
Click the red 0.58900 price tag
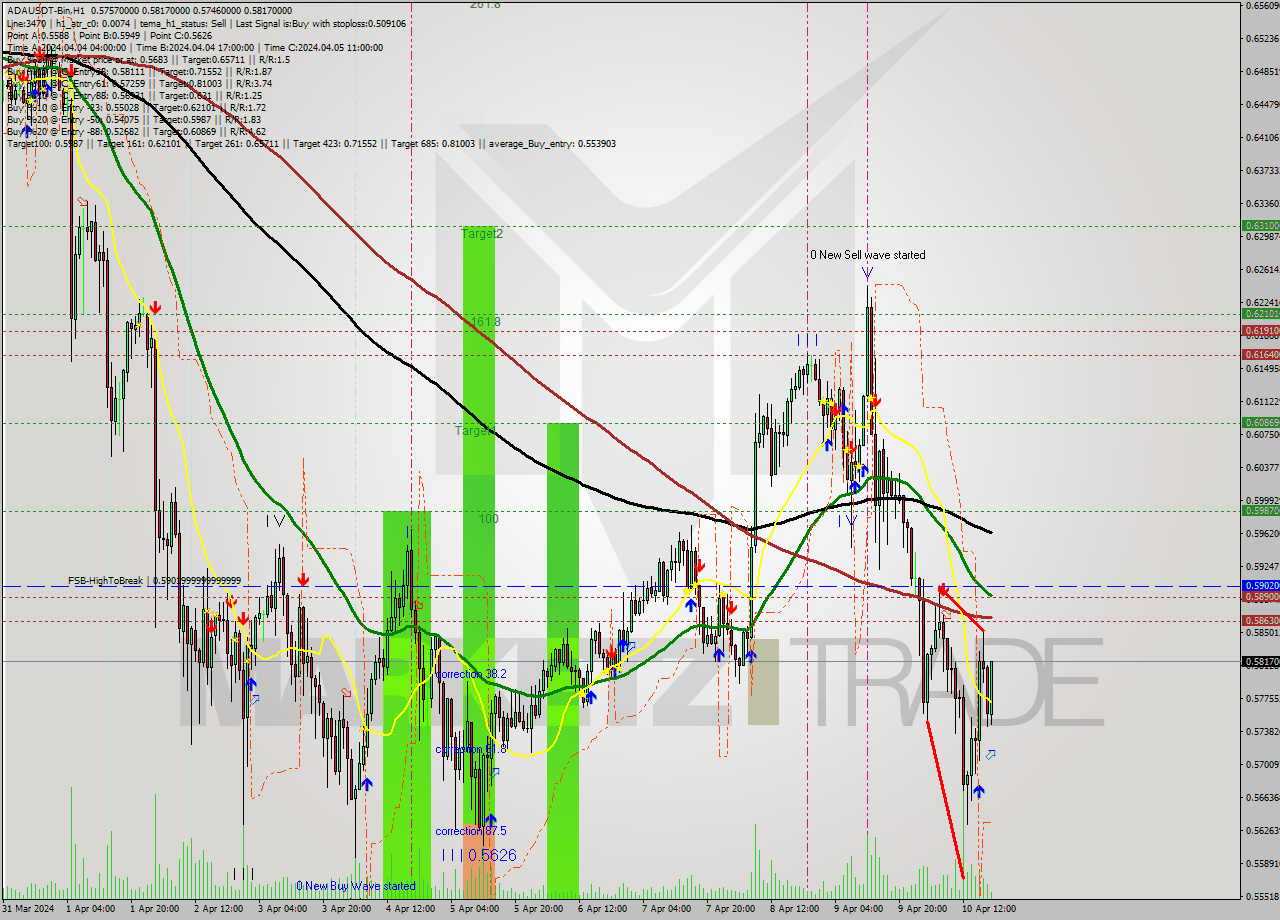pos(1260,596)
